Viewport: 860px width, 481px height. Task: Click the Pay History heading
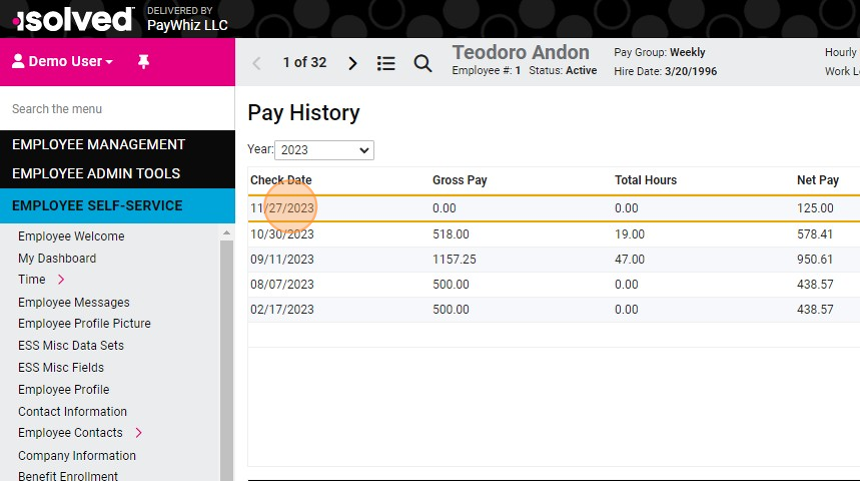click(303, 113)
